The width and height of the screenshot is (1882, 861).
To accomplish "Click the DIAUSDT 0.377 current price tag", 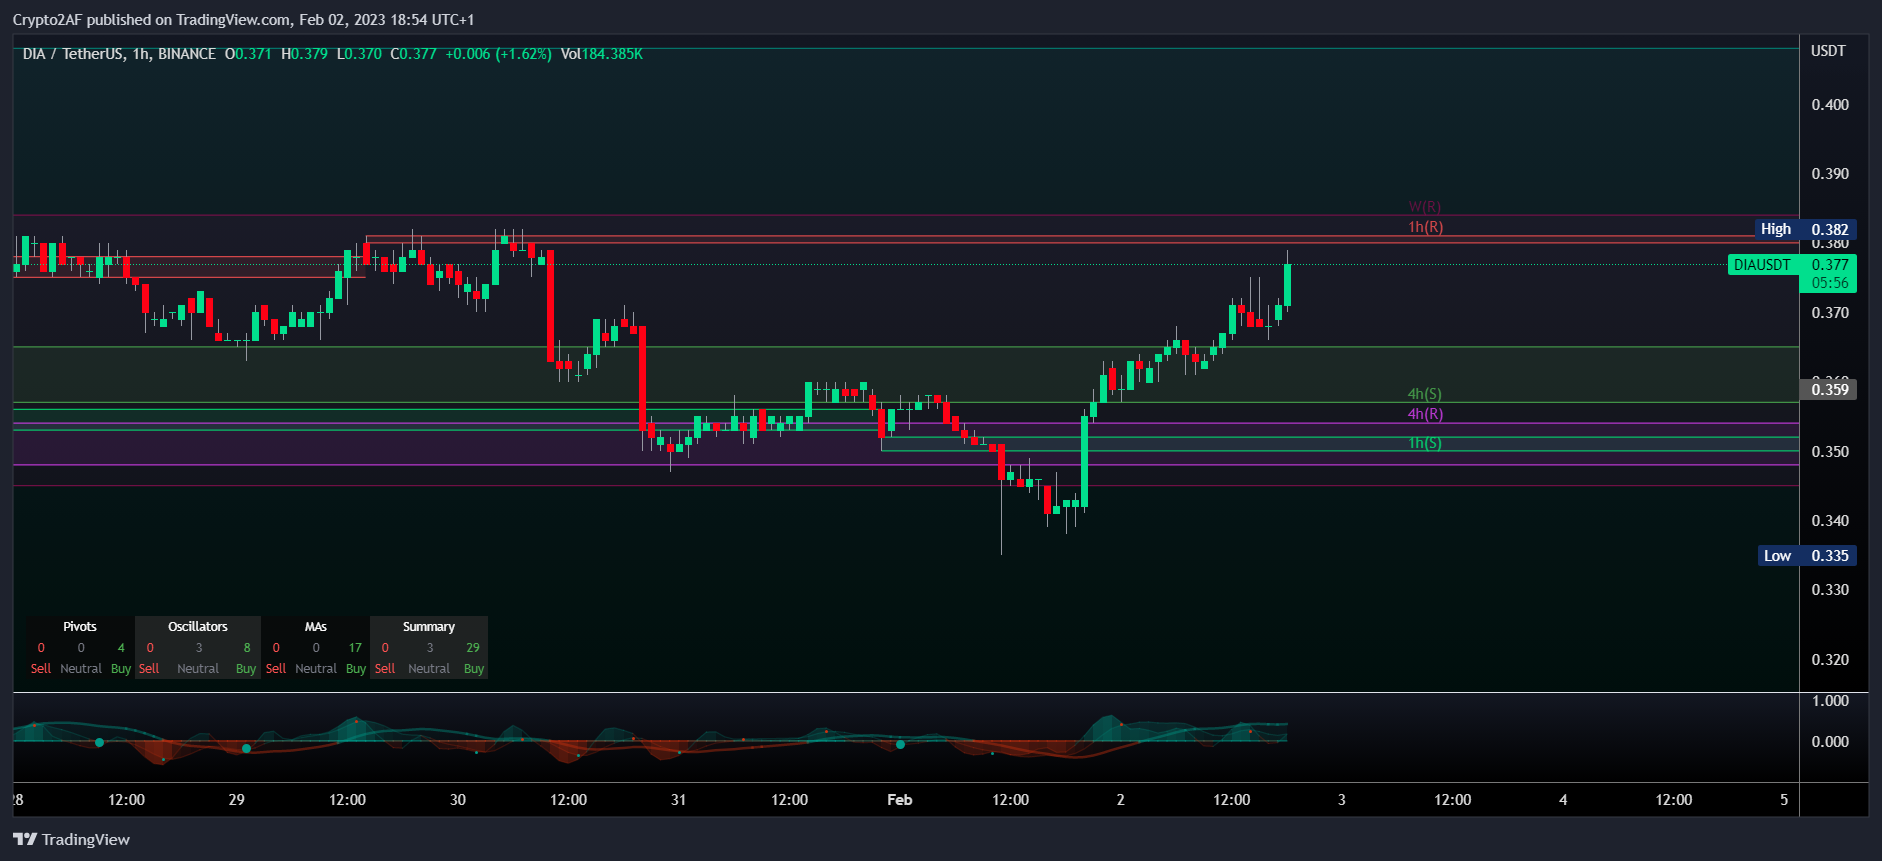I will click(1792, 265).
